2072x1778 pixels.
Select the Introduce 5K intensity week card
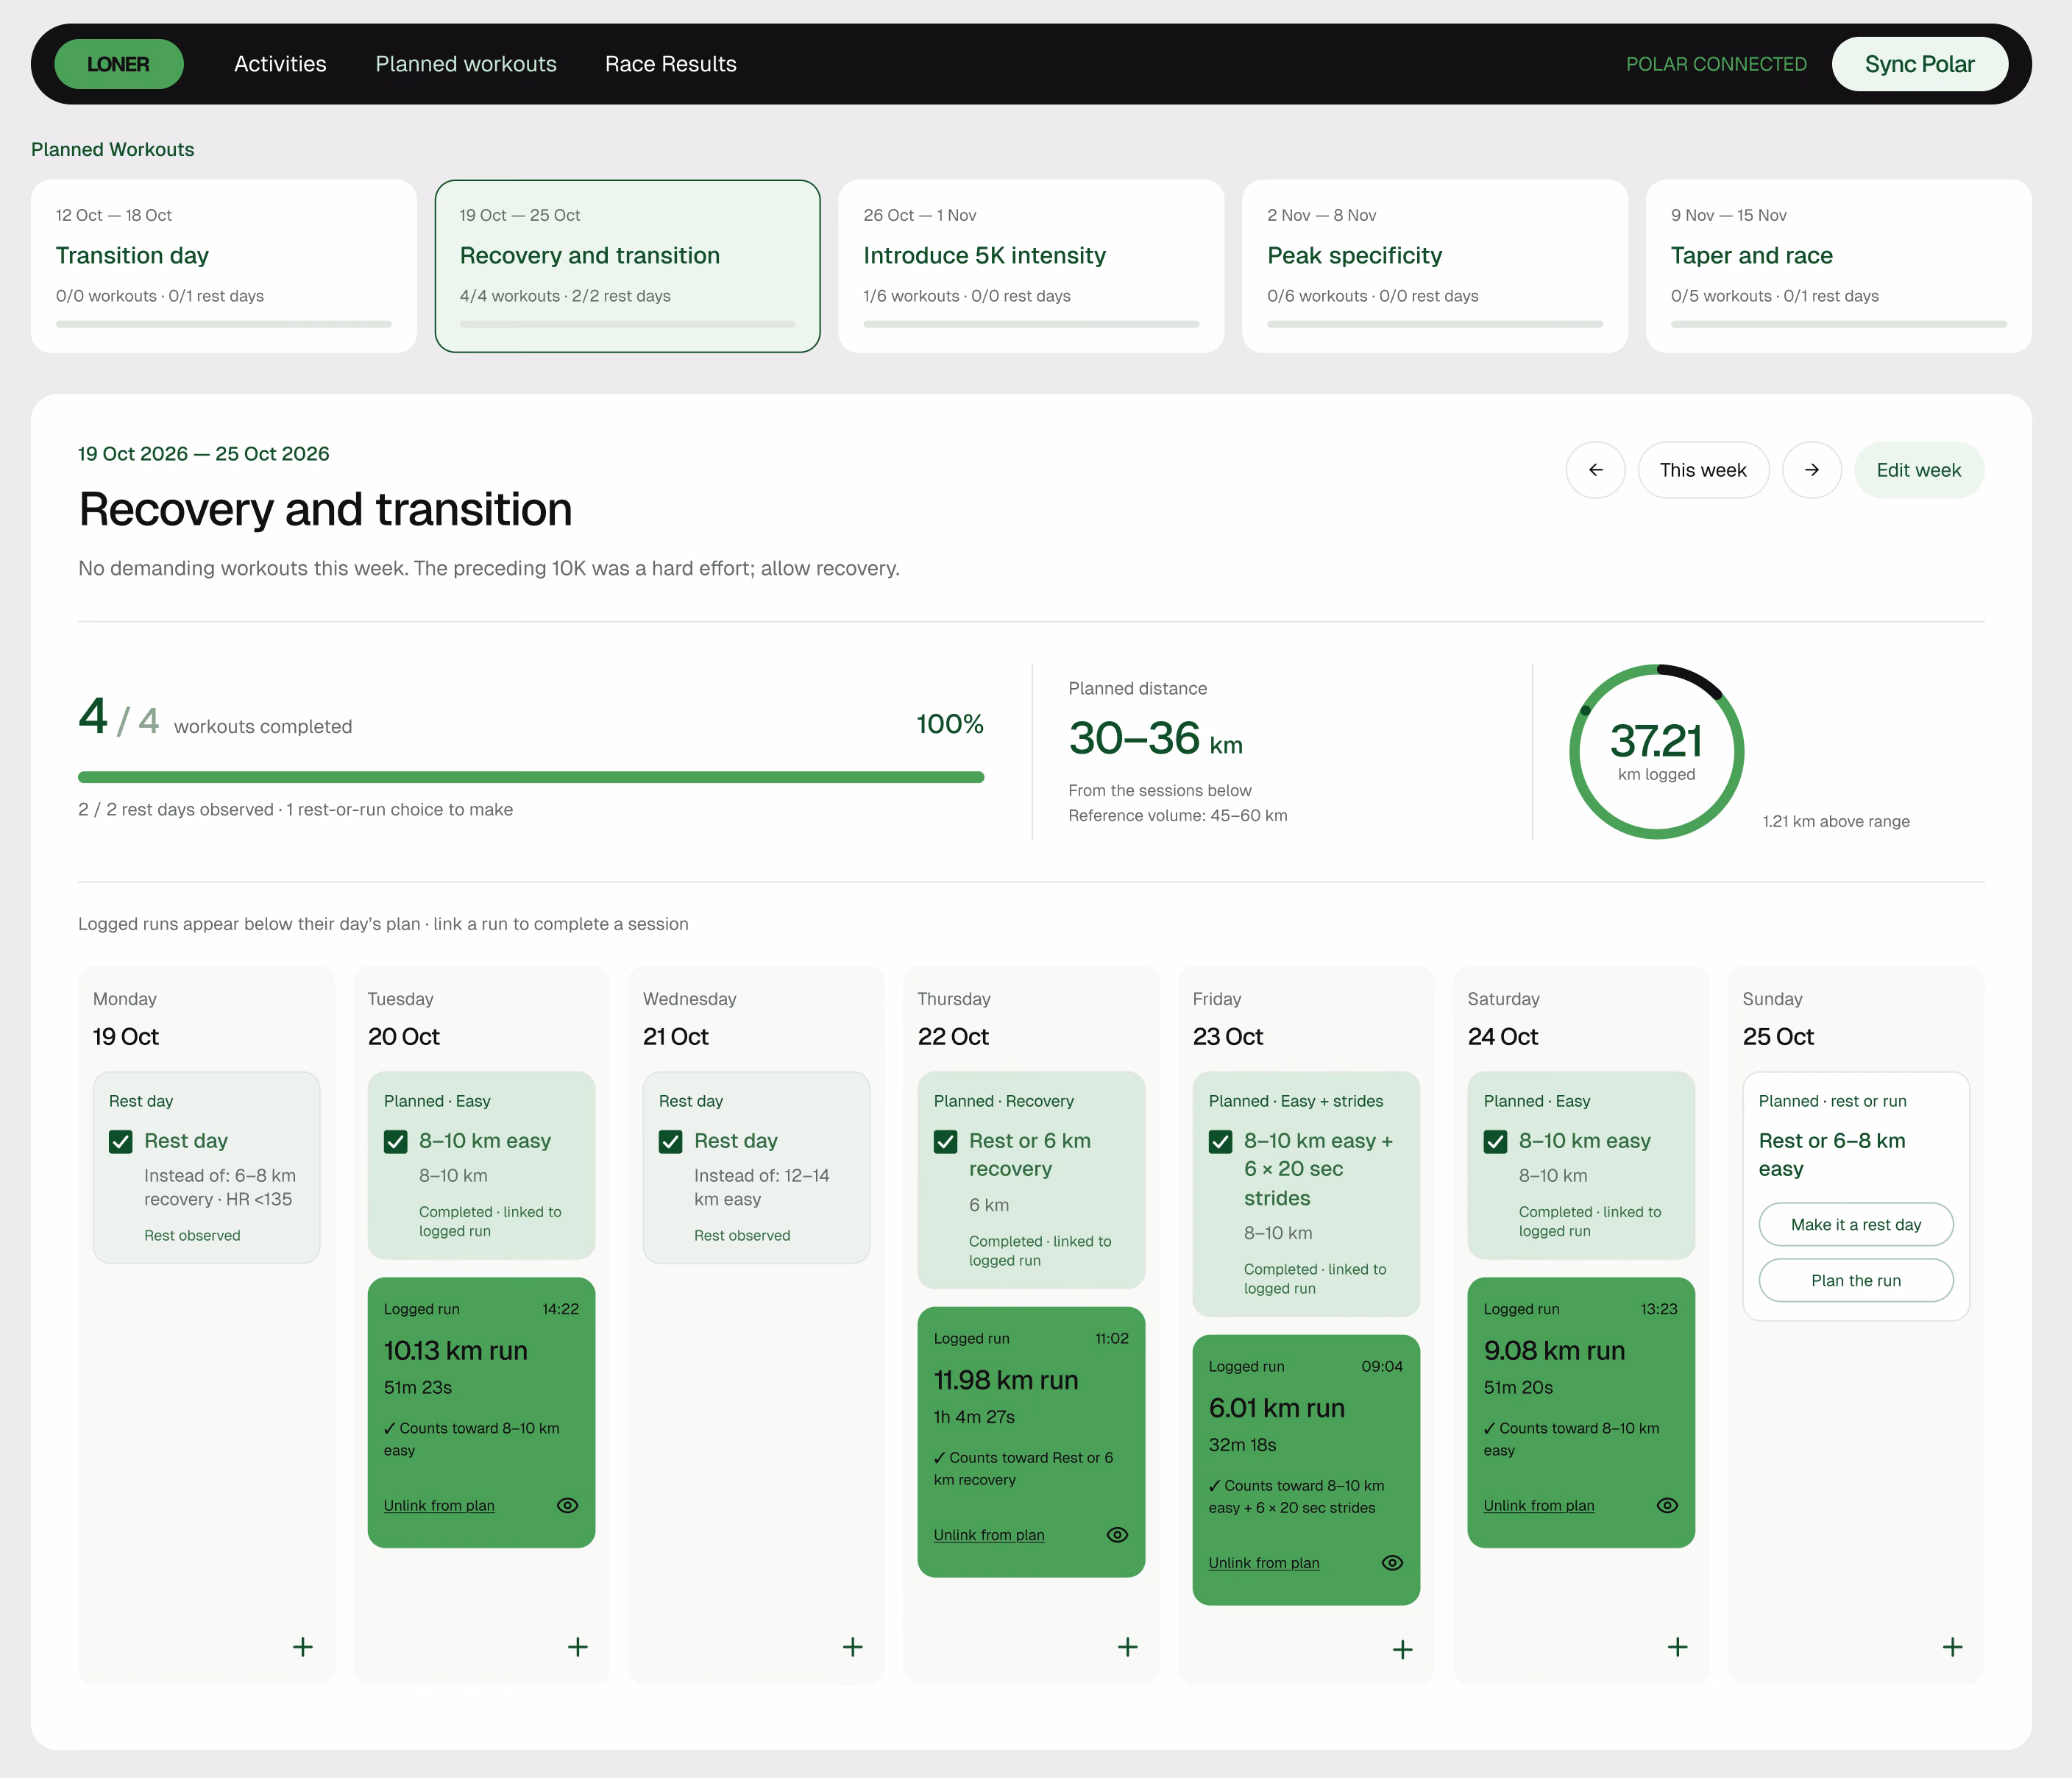pyautogui.click(x=1031, y=266)
